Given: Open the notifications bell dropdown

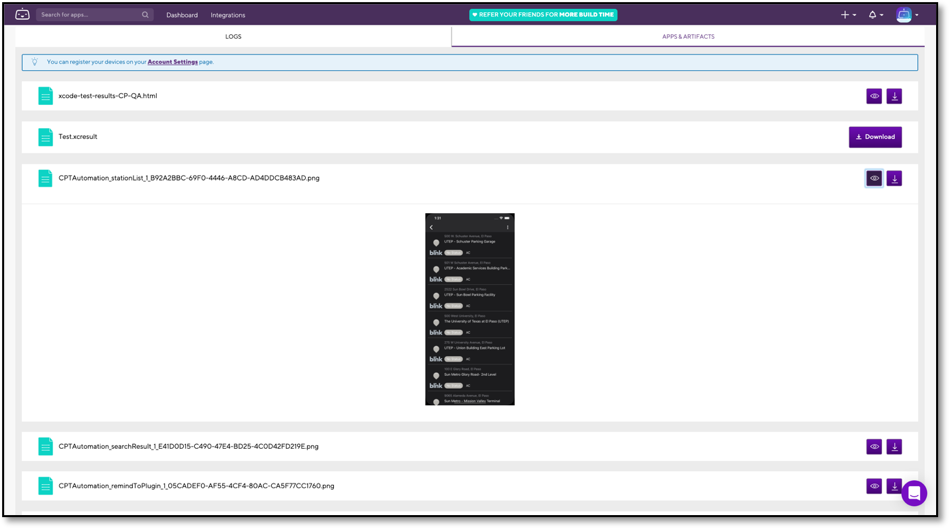Looking at the screenshot, I should (x=874, y=15).
